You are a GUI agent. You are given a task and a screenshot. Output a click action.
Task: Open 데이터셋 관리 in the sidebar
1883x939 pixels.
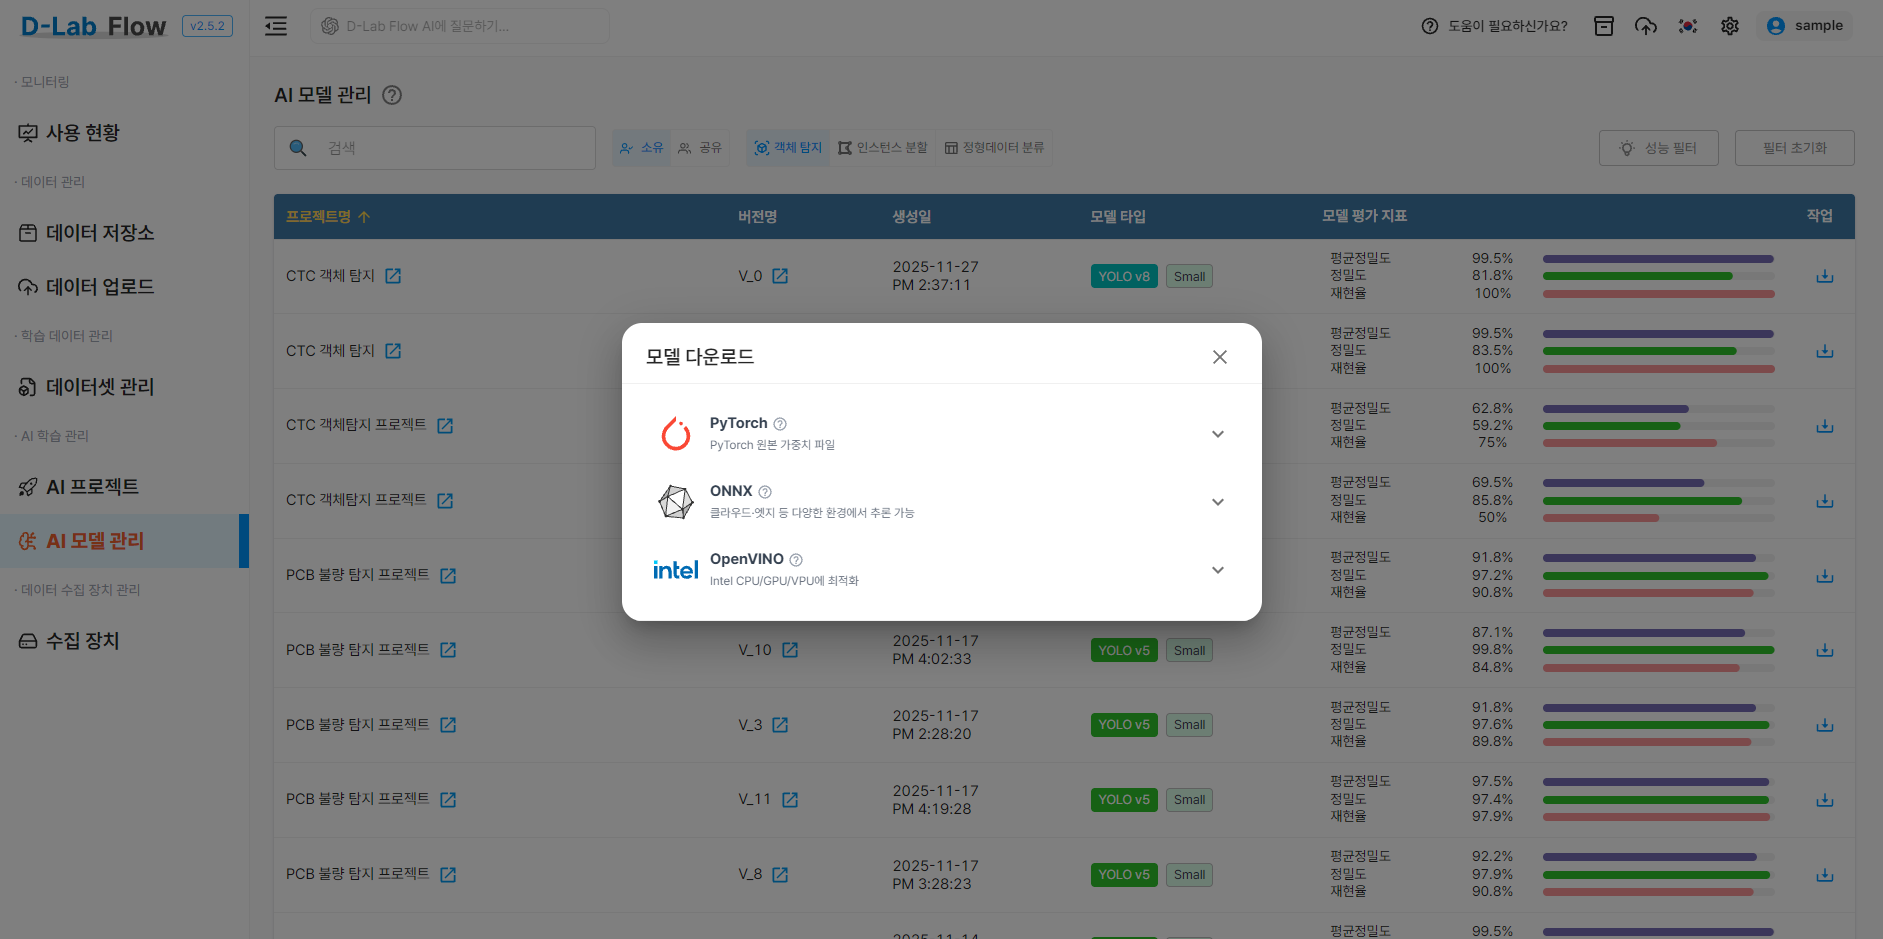[124, 387]
